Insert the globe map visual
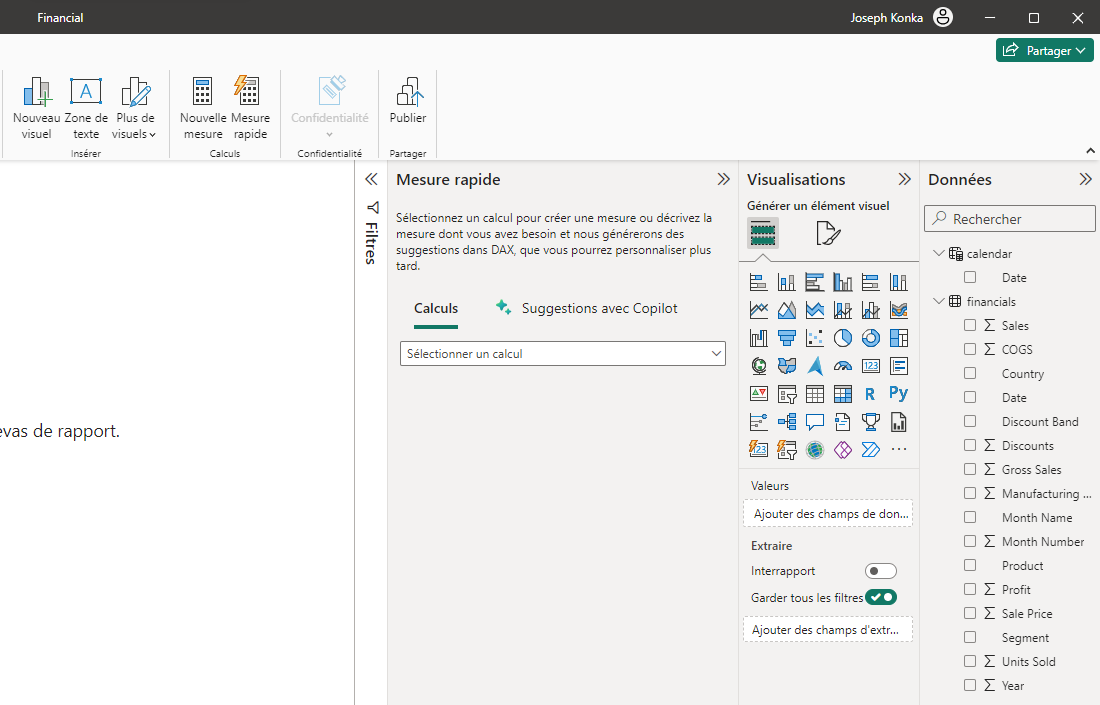This screenshot has height=705, width=1100. click(758, 365)
